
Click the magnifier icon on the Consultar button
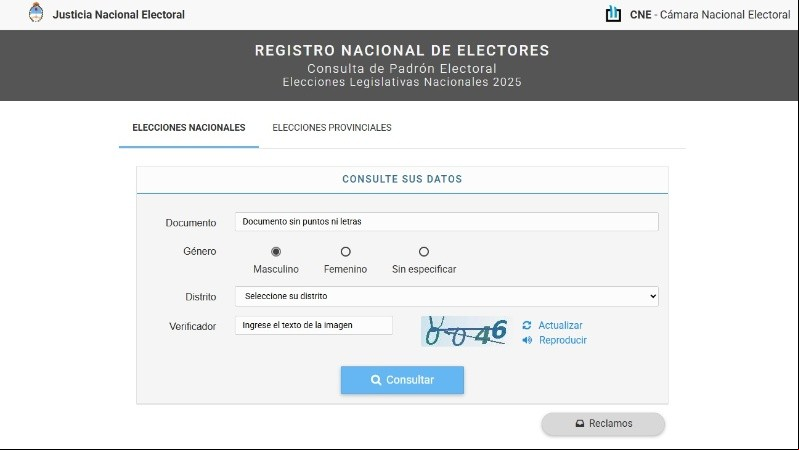click(376, 380)
